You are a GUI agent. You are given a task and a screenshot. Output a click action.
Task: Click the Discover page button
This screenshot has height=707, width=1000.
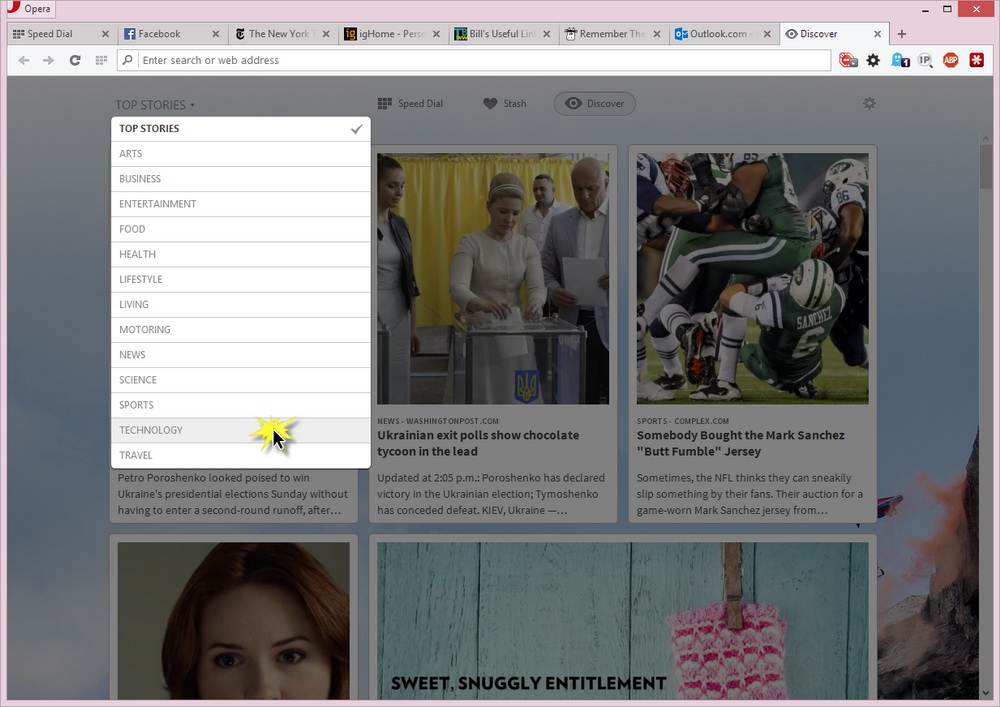click(x=594, y=103)
